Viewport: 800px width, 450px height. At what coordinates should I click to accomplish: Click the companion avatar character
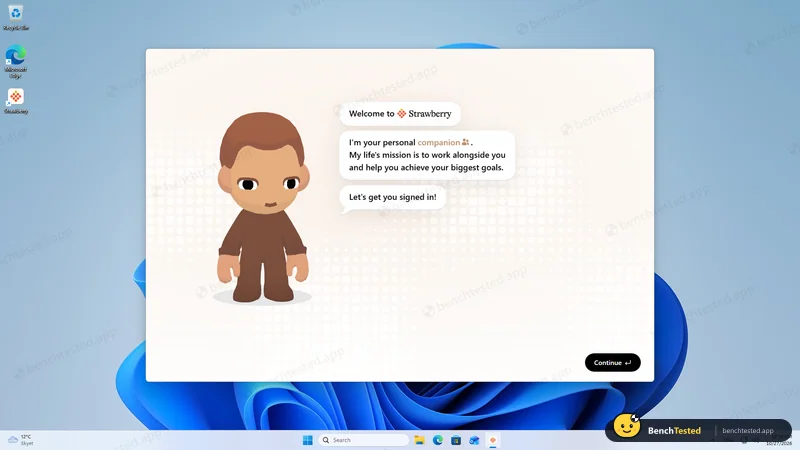tap(263, 207)
